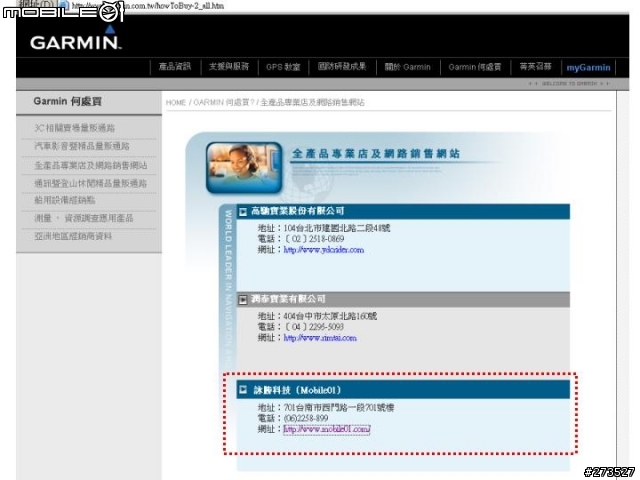Select 3C相關賣場量販通路 in the sidebar
Screen dimensions: 640x480
74,128
